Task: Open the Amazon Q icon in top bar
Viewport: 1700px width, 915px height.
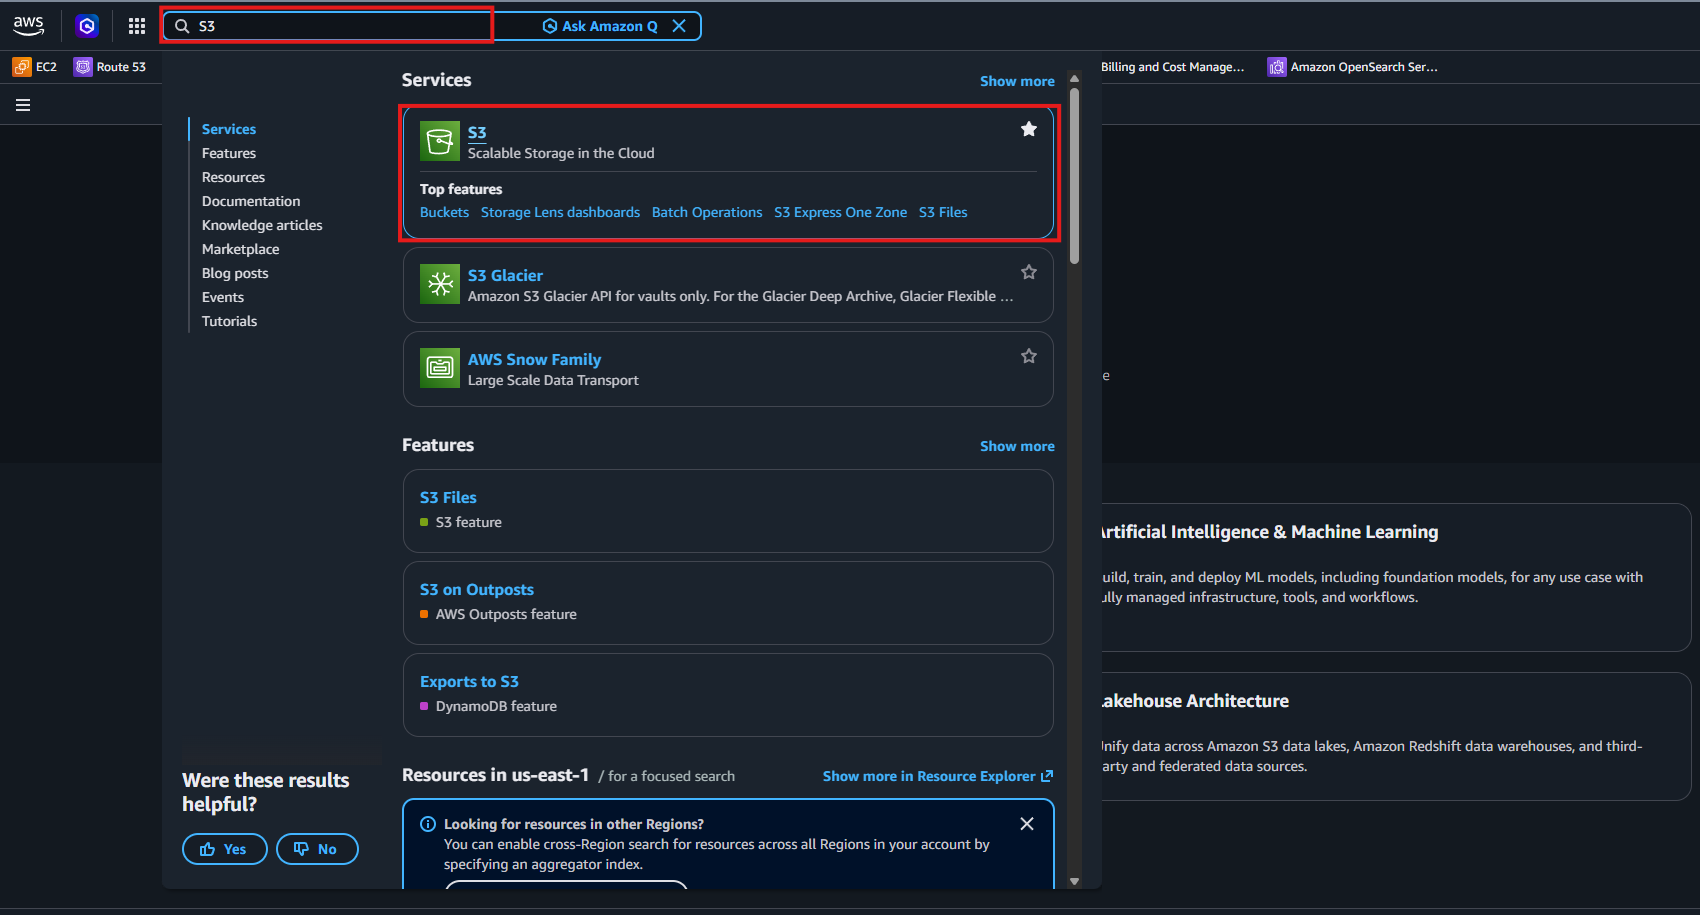Action: 87,26
